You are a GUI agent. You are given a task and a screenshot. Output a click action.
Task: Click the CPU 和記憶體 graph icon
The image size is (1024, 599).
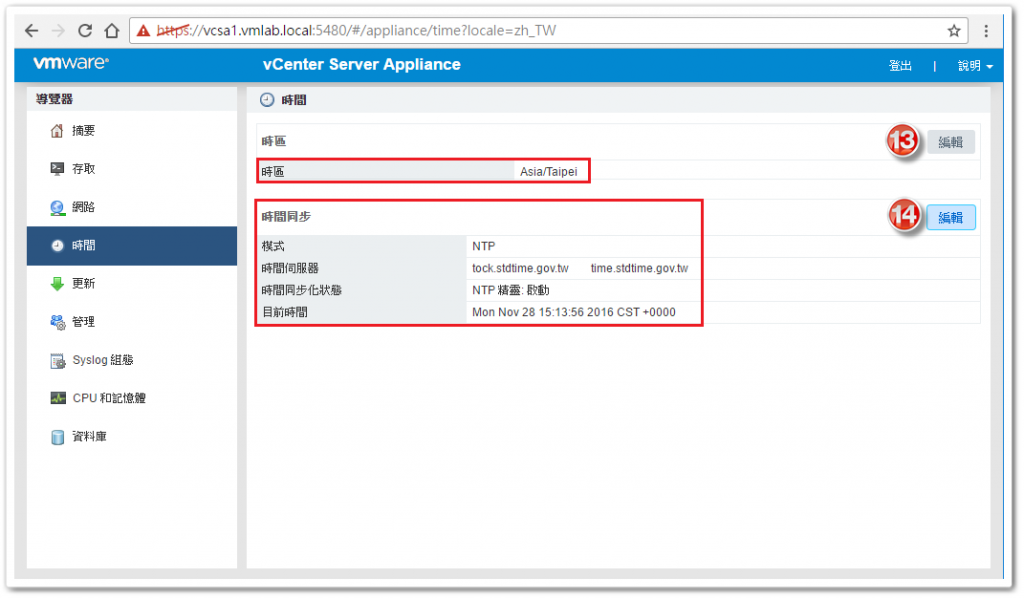57,398
